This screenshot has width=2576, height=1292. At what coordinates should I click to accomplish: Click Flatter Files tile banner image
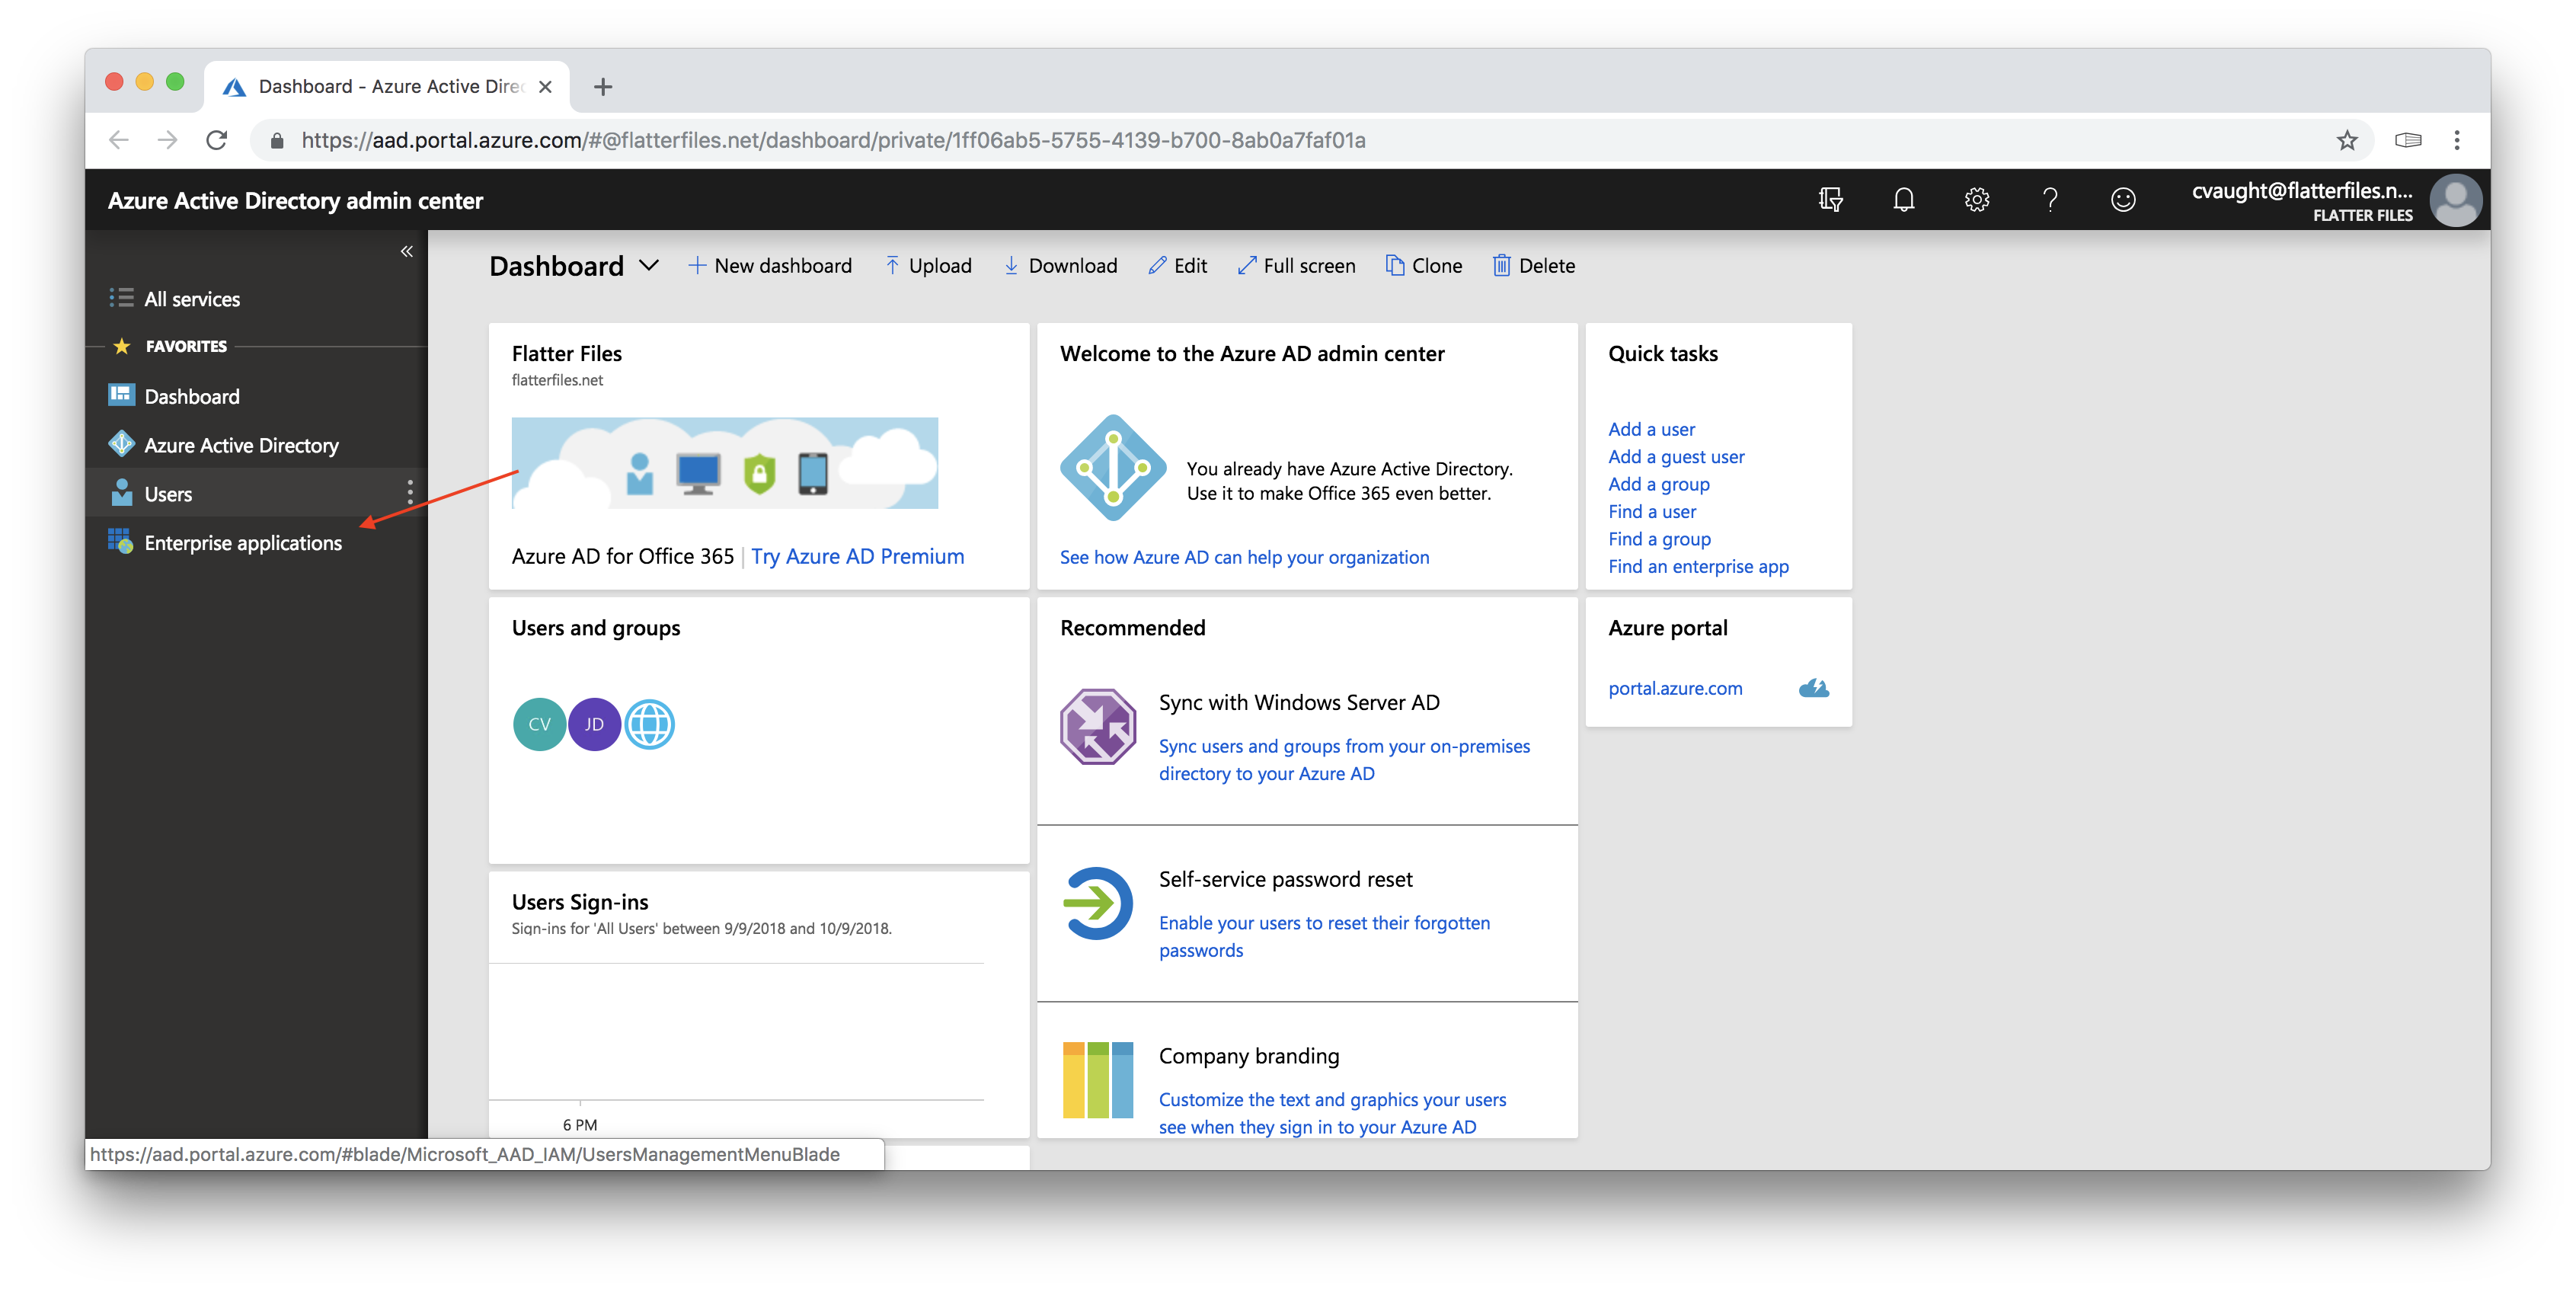pos(724,463)
